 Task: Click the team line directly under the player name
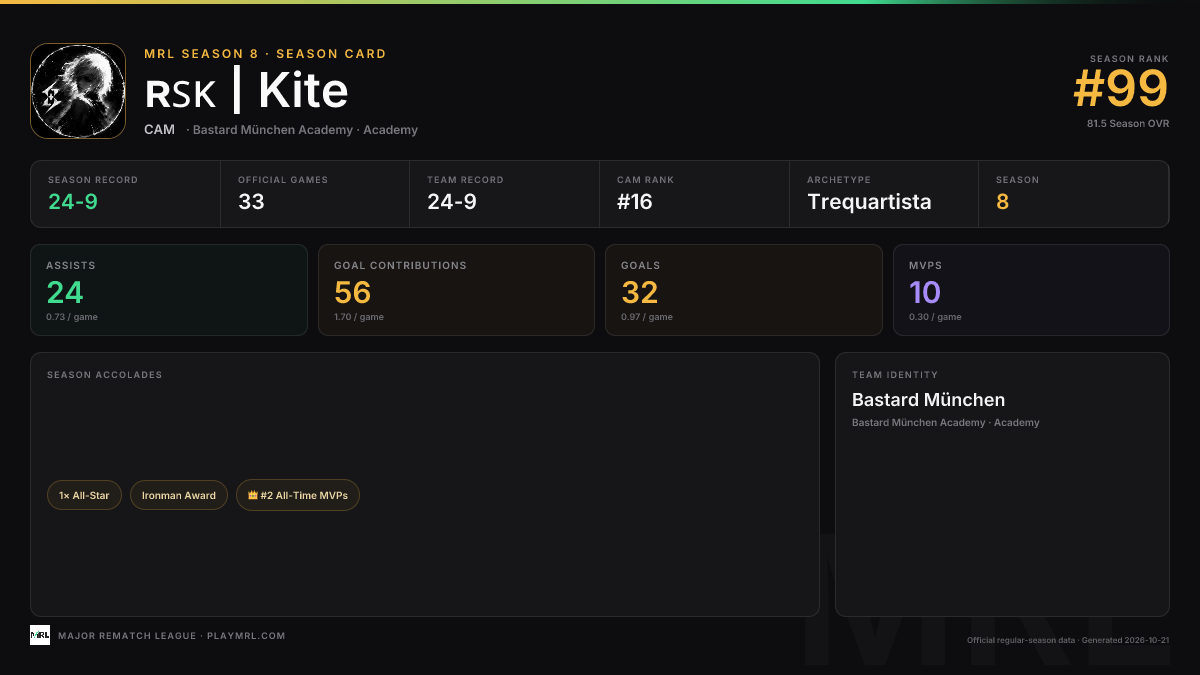click(302, 130)
